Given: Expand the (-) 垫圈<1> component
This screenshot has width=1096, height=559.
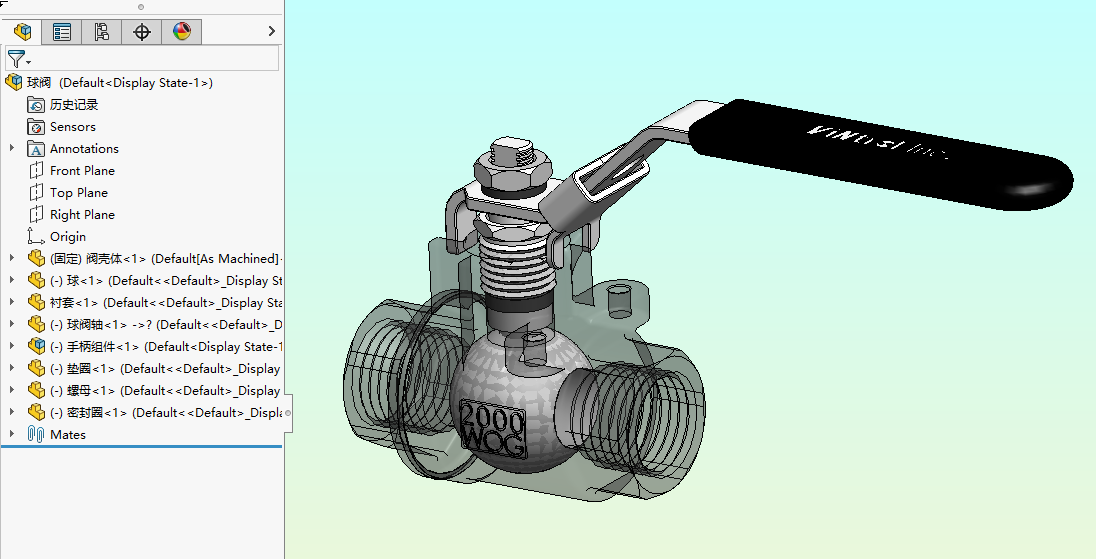Looking at the screenshot, I should pyautogui.click(x=12, y=368).
